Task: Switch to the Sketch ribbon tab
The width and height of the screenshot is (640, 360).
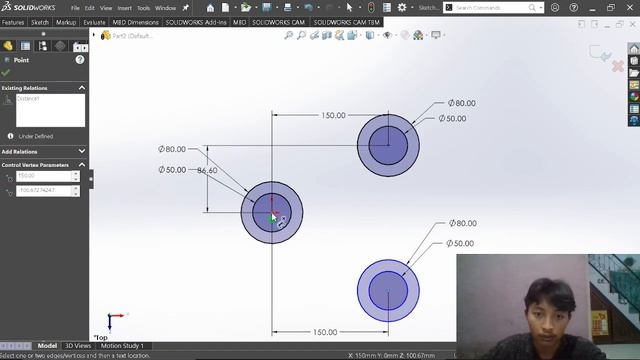Action: click(x=40, y=22)
